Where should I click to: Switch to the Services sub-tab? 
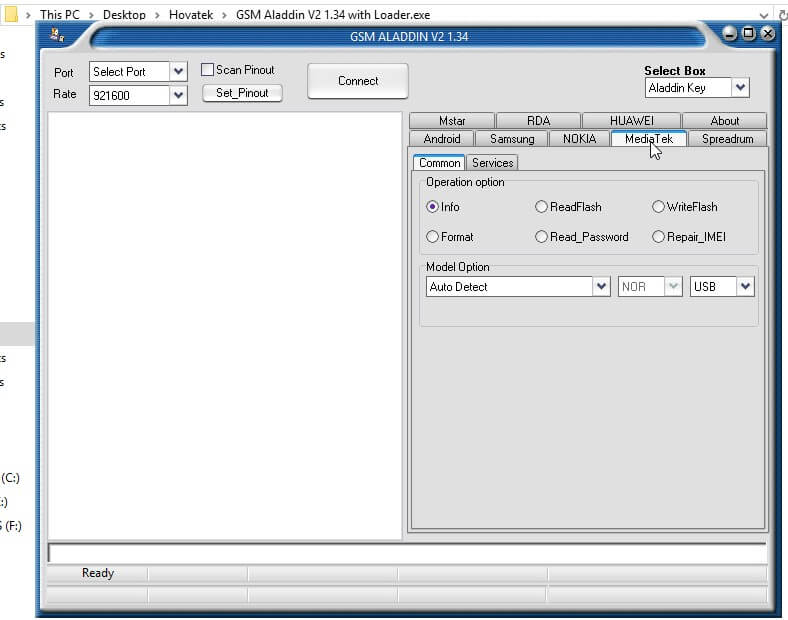[x=492, y=163]
